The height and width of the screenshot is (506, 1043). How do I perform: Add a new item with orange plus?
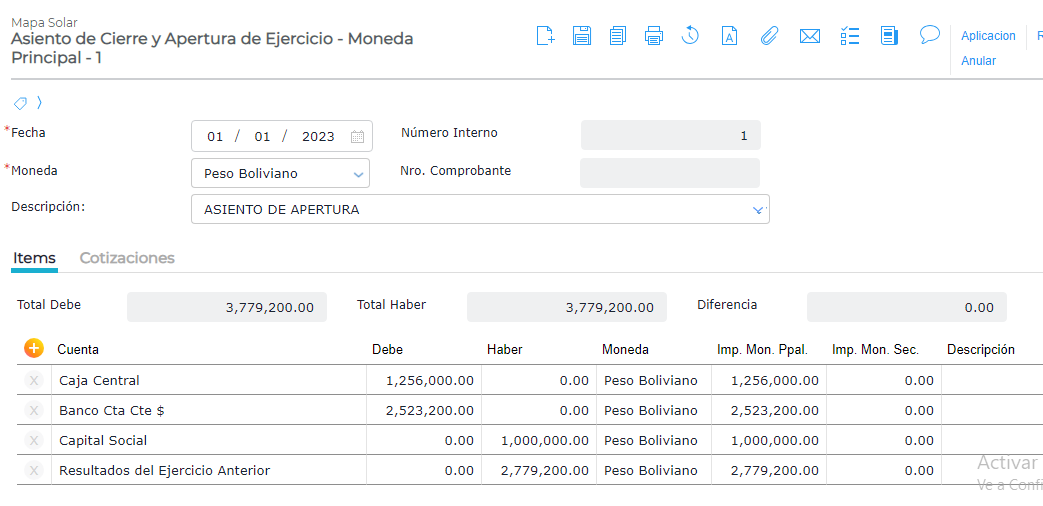point(34,348)
